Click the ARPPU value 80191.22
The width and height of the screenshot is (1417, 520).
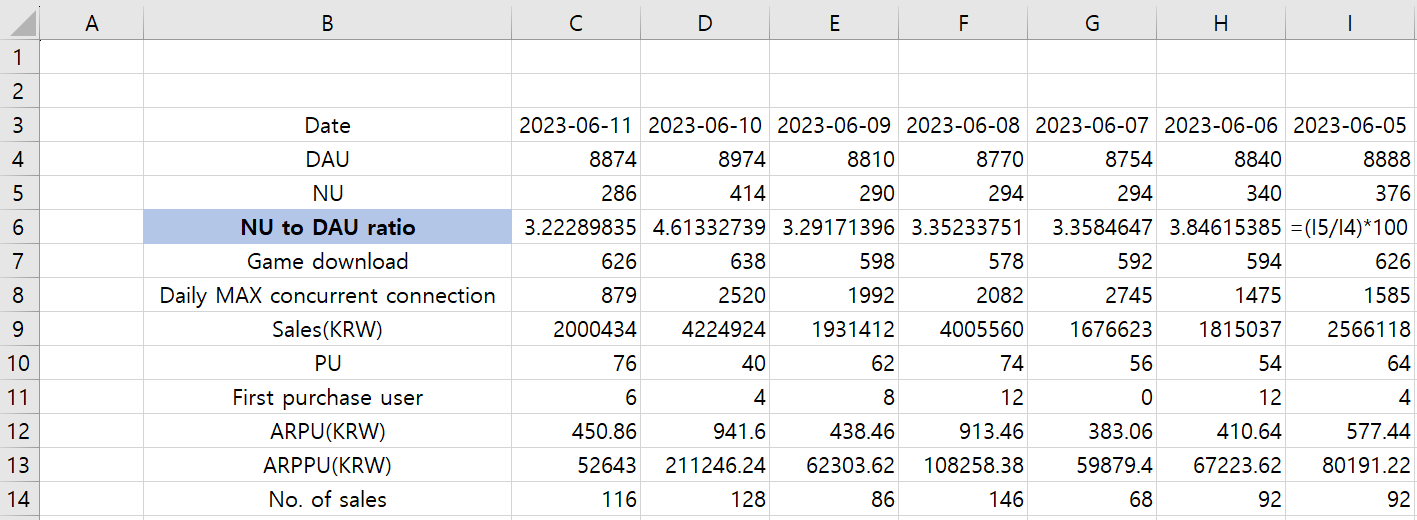(x=1351, y=465)
